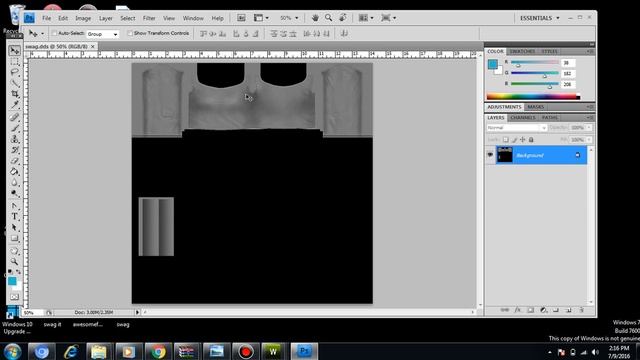Toggle lock position
This screenshot has height=360, width=640.
(x=522, y=140)
